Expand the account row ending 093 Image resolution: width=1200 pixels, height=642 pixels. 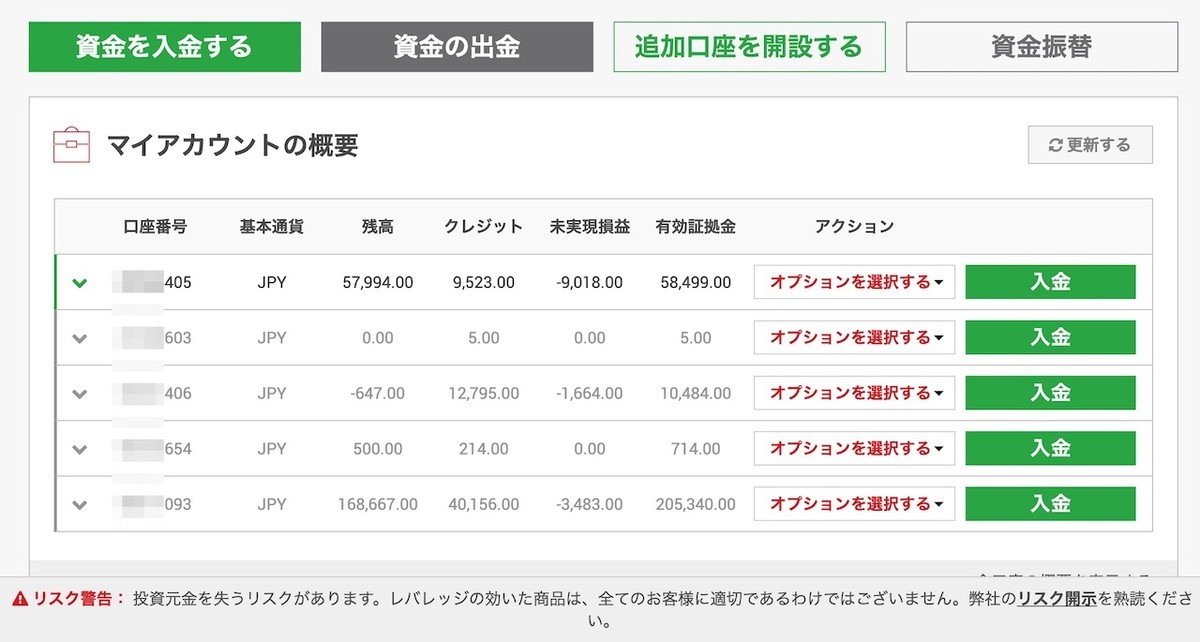80,504
